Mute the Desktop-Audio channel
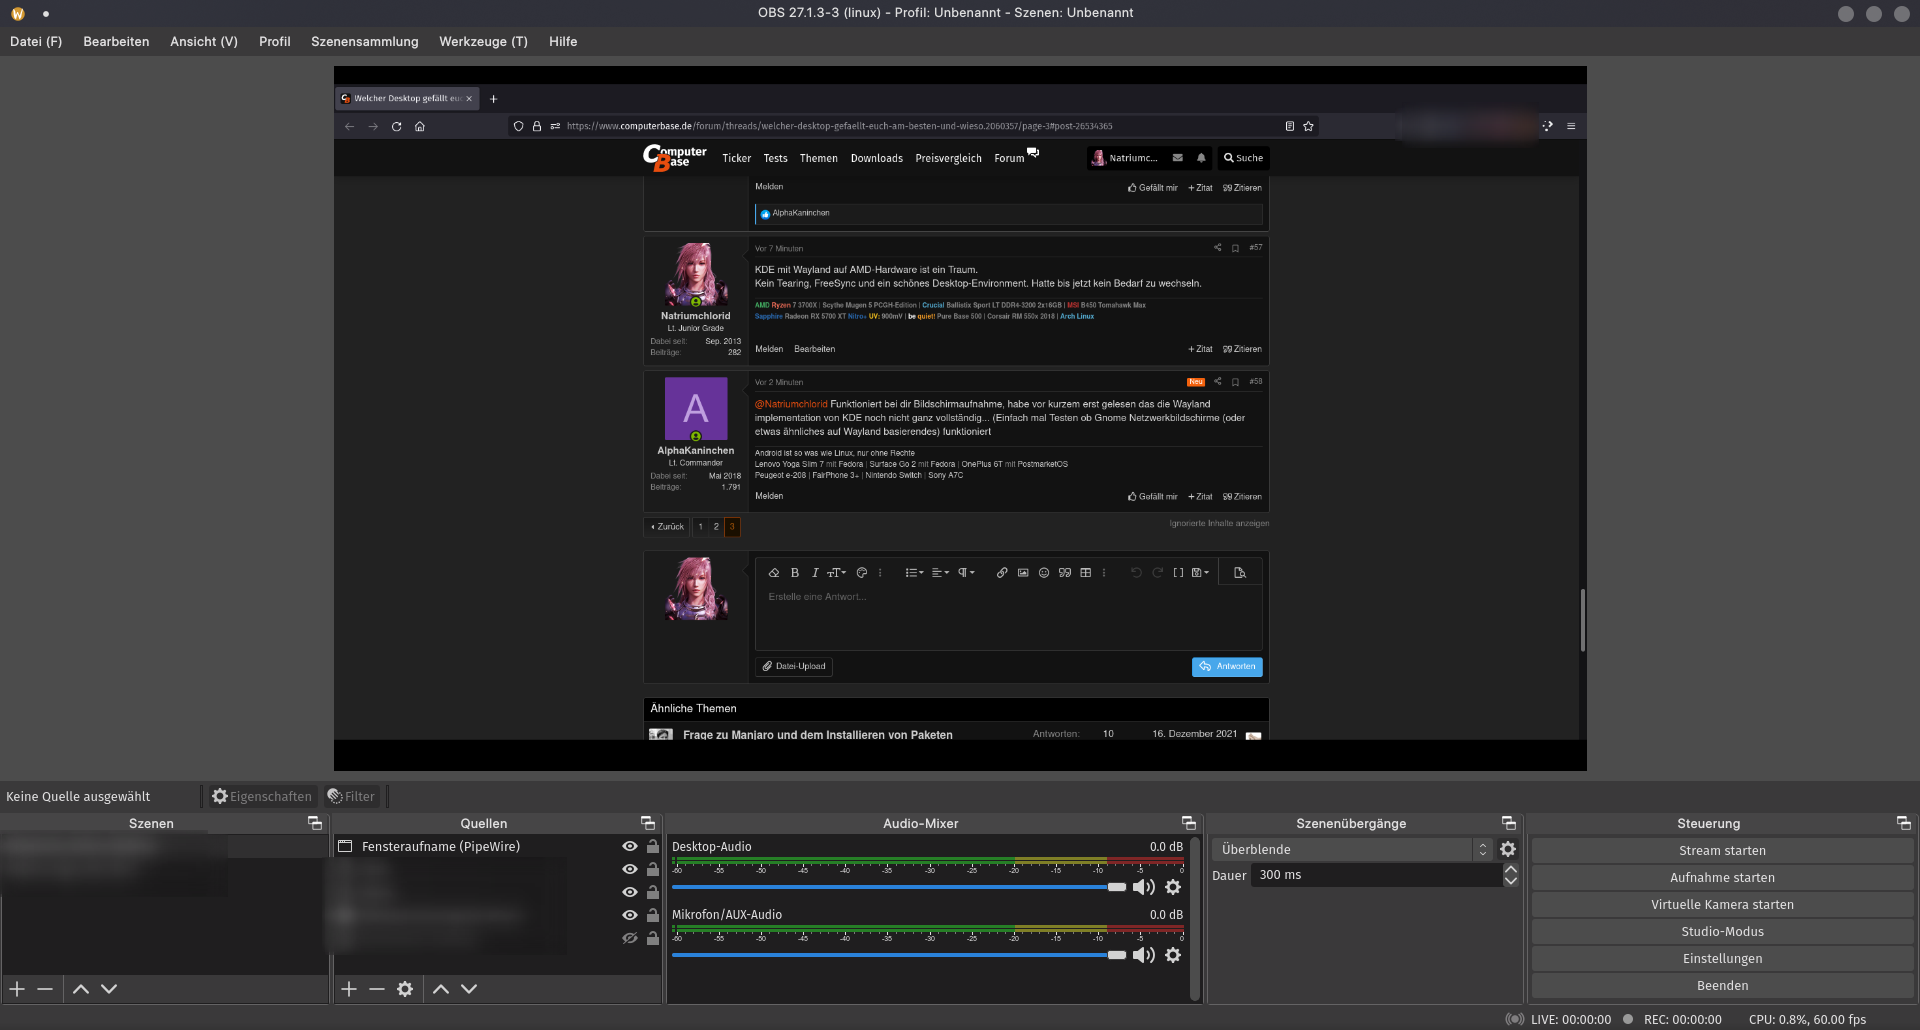1920x1030 pixels. tap(1144, 887)
